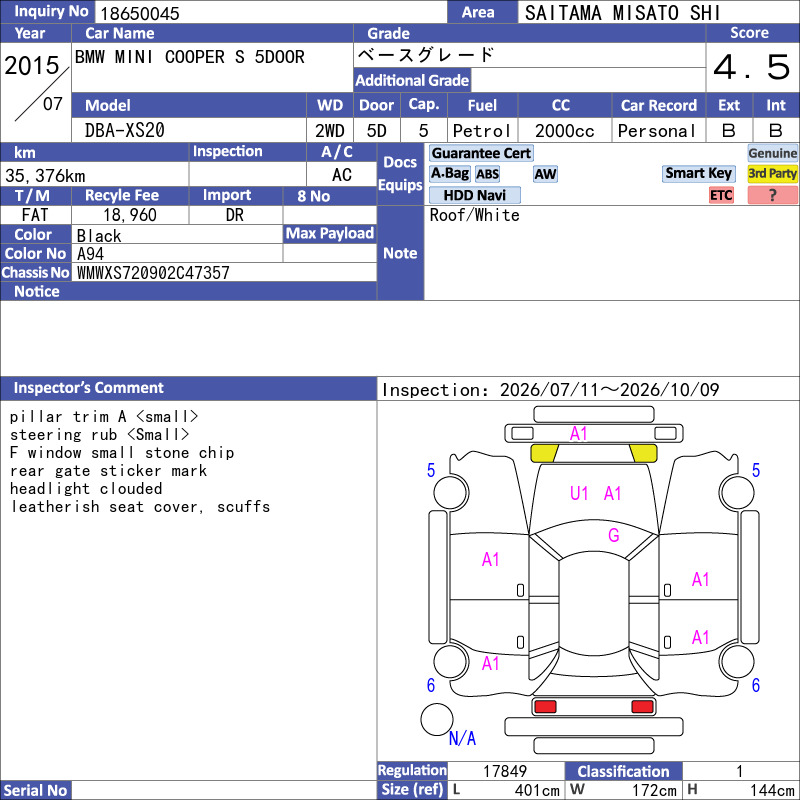The image size is (800, 800).
Task: Click the red ETC badge
Action: point(721,195)
